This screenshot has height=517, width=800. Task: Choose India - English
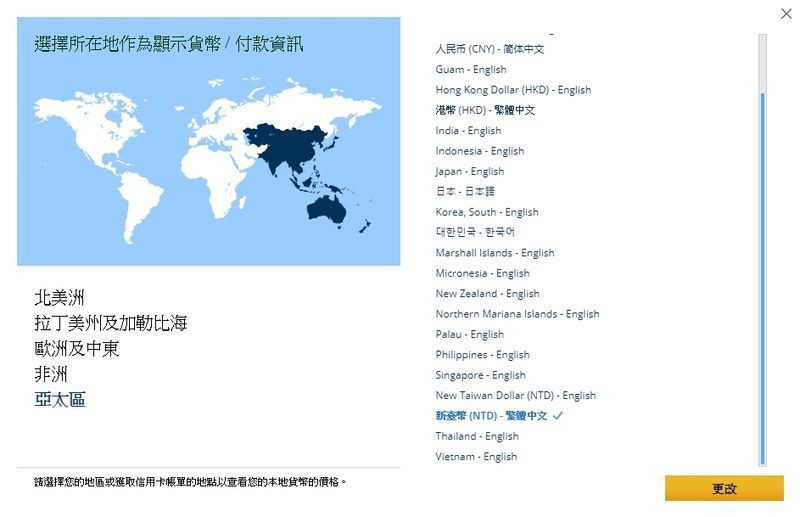(468, 131)
